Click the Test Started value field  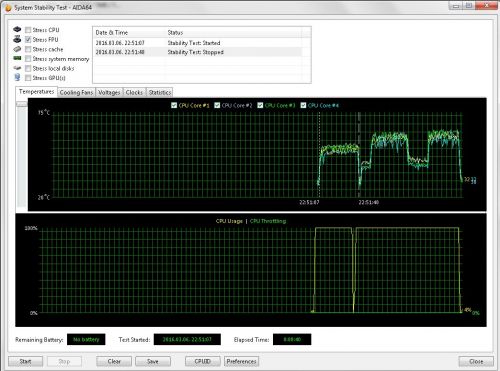tap(187, 340)
